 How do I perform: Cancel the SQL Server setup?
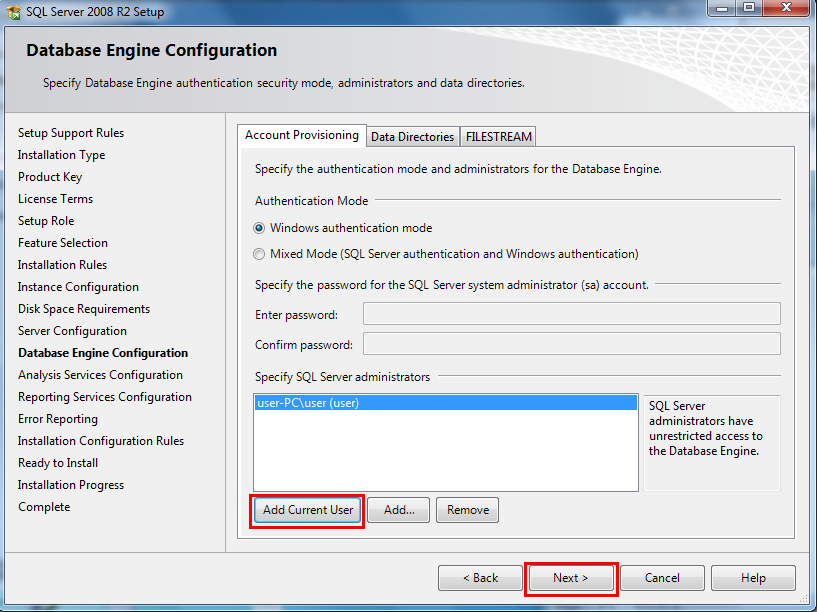(662, 578)
